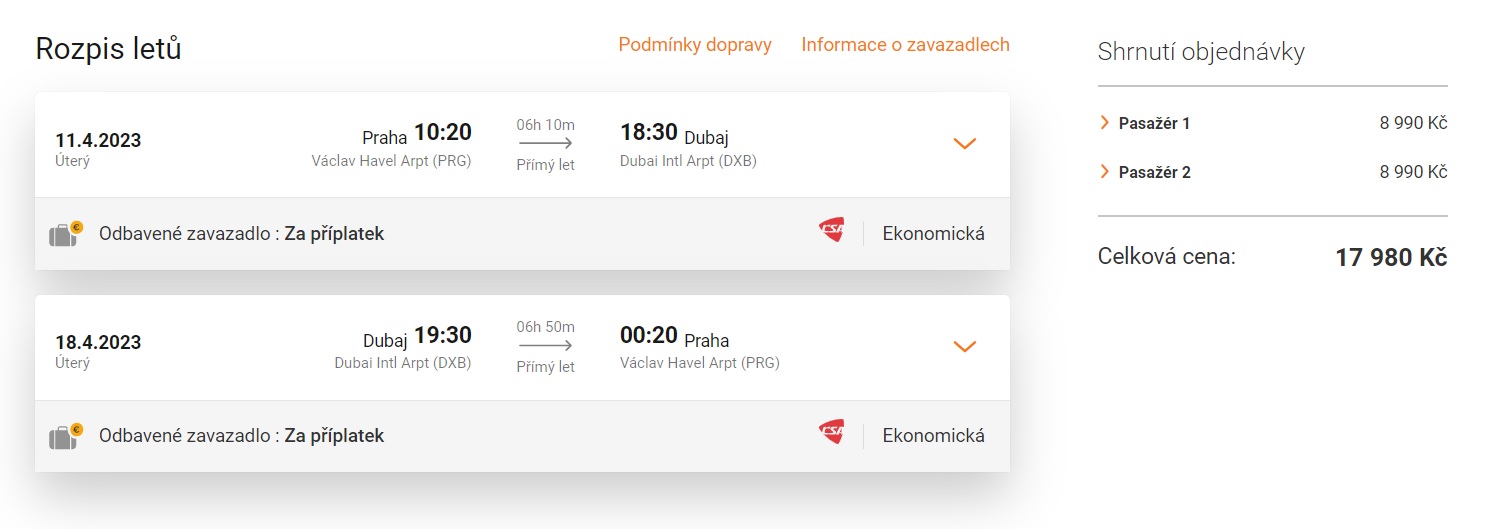The image size is (1485, 529).
Task: Click the 18:30 Dubaj arrival time
Action: click(x=649, y=133)
